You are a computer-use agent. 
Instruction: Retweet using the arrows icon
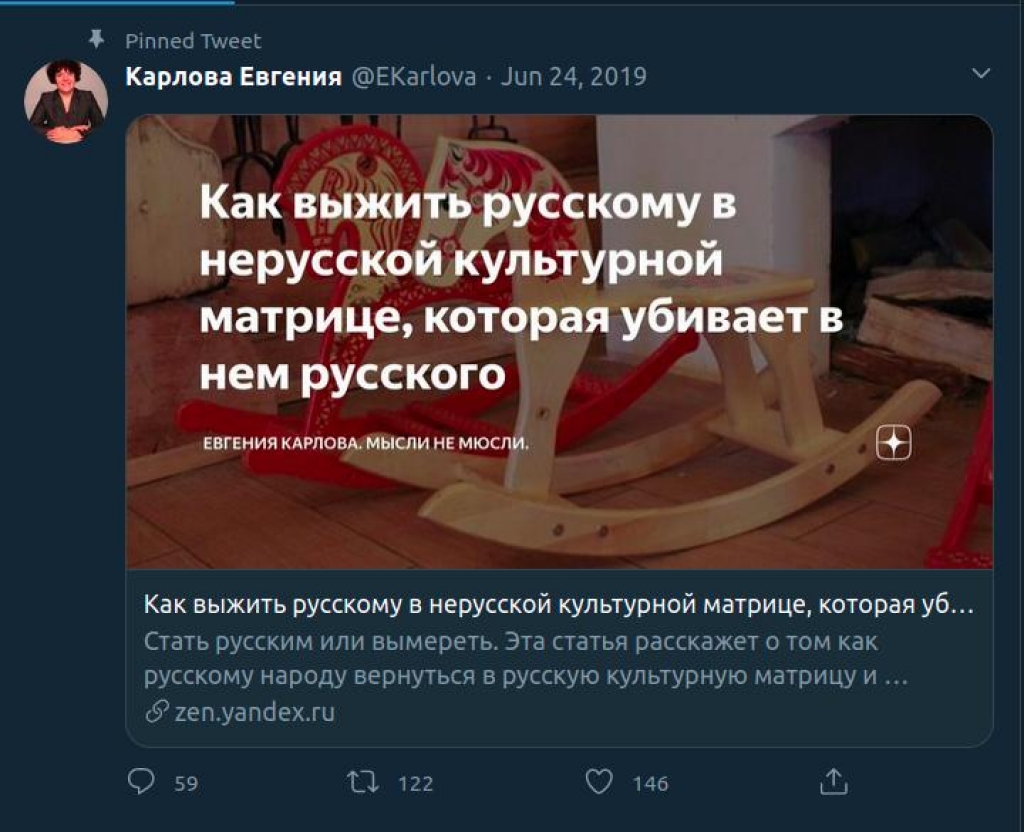tap(363, 782)
